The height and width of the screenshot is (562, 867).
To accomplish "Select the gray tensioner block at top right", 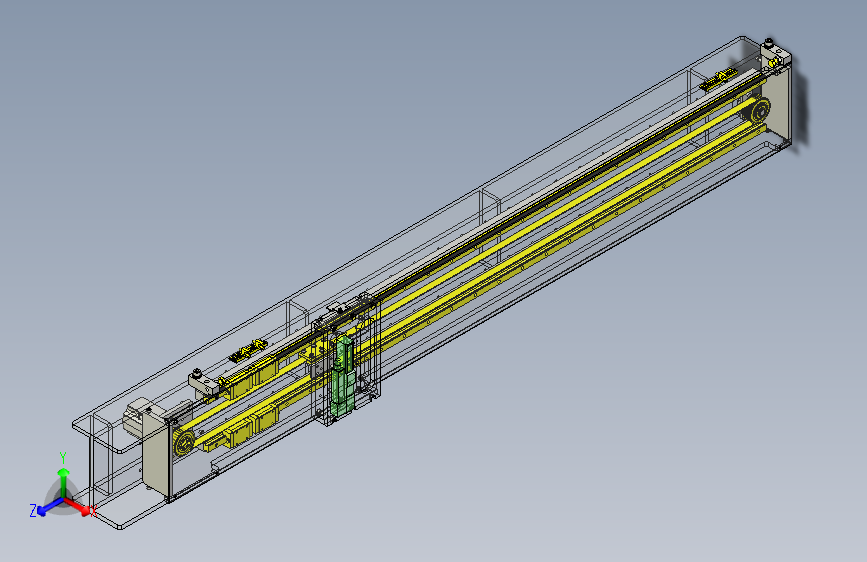I will tap(775, 54).
